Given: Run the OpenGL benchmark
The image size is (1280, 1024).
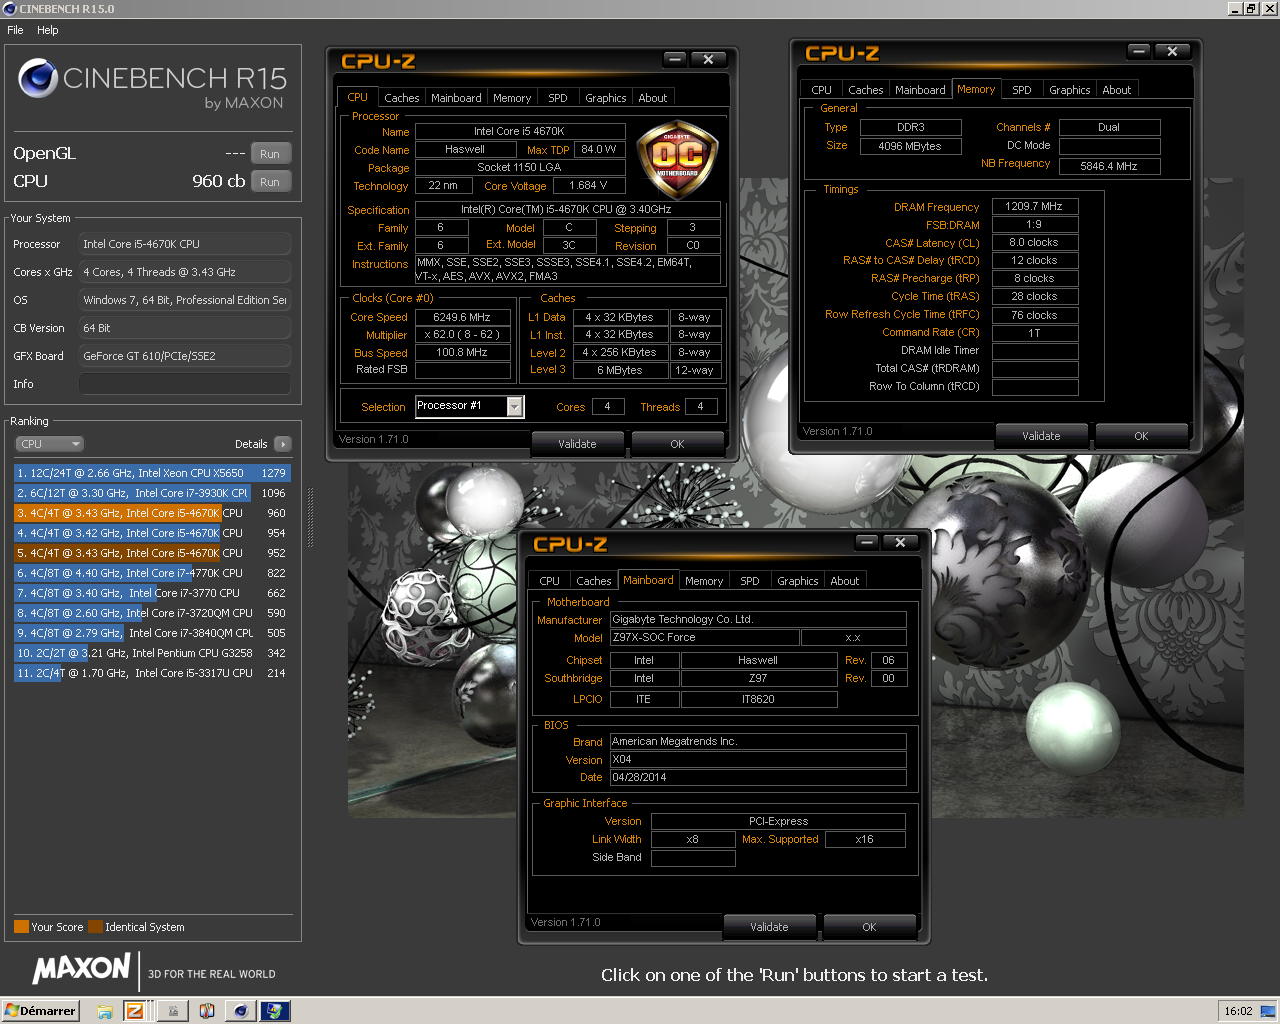Looking at the screenshot, I should point(270,154).
